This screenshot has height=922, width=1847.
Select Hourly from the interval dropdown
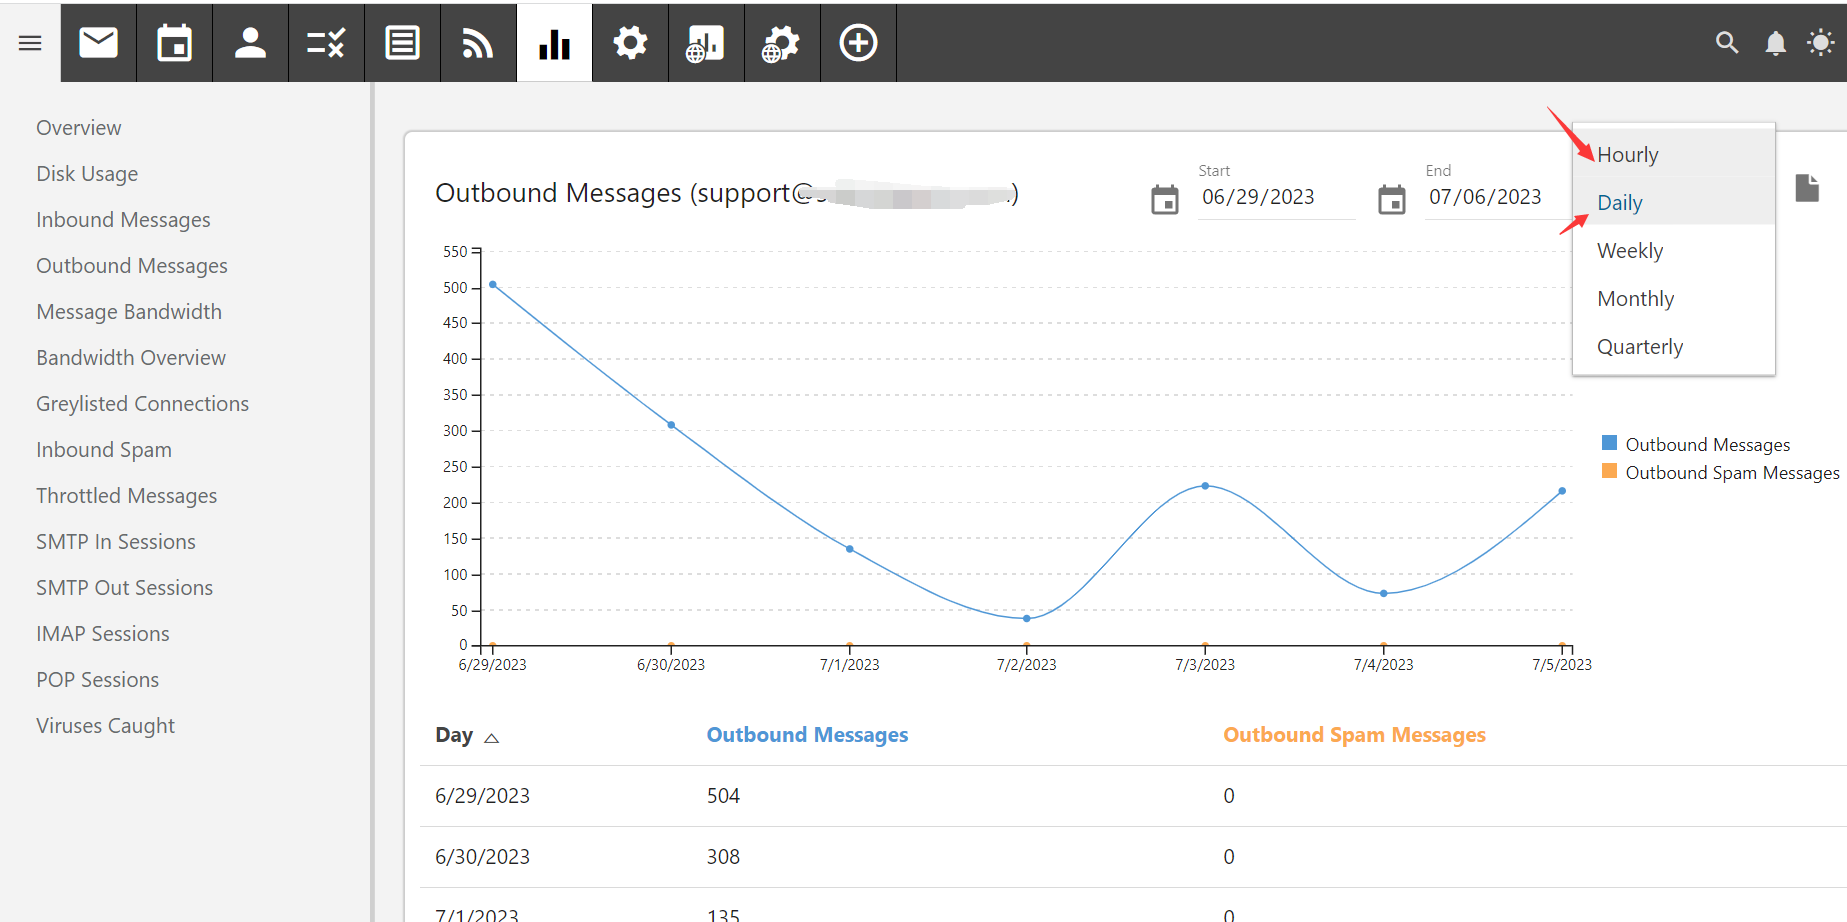point(1627,155)
